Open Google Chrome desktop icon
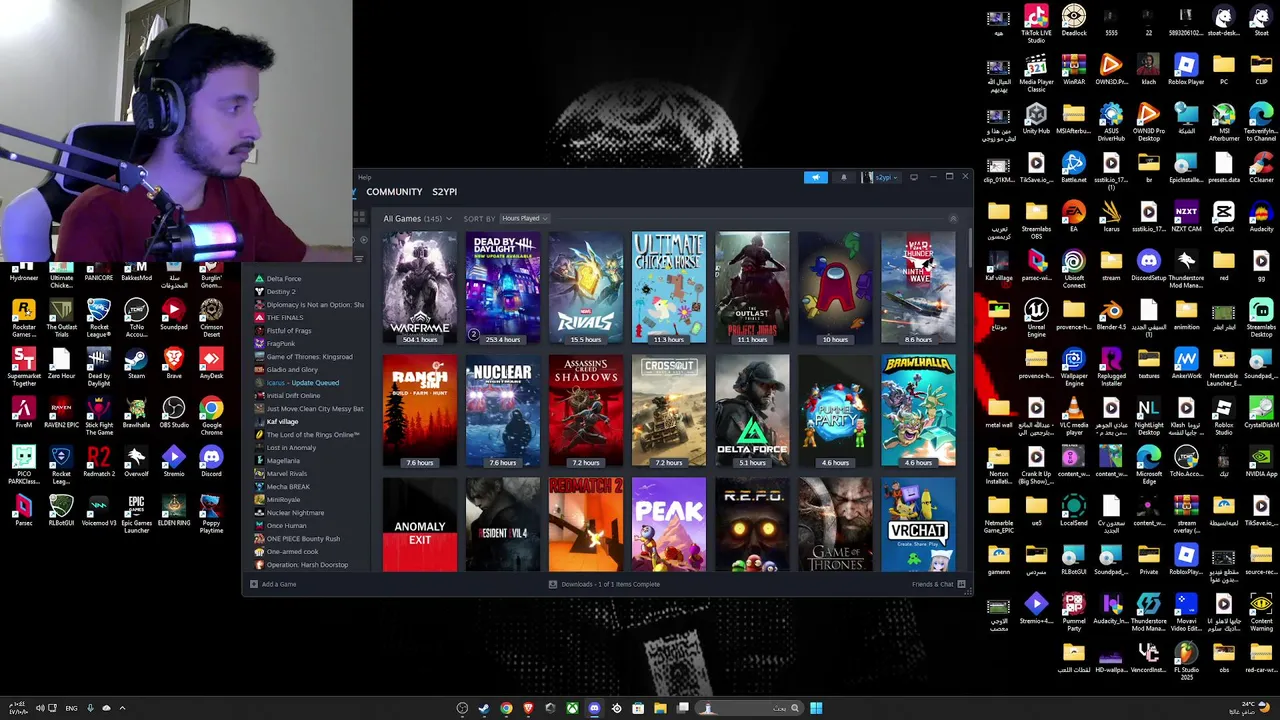This screenshot has height=720, width=1280. point(211,415)
